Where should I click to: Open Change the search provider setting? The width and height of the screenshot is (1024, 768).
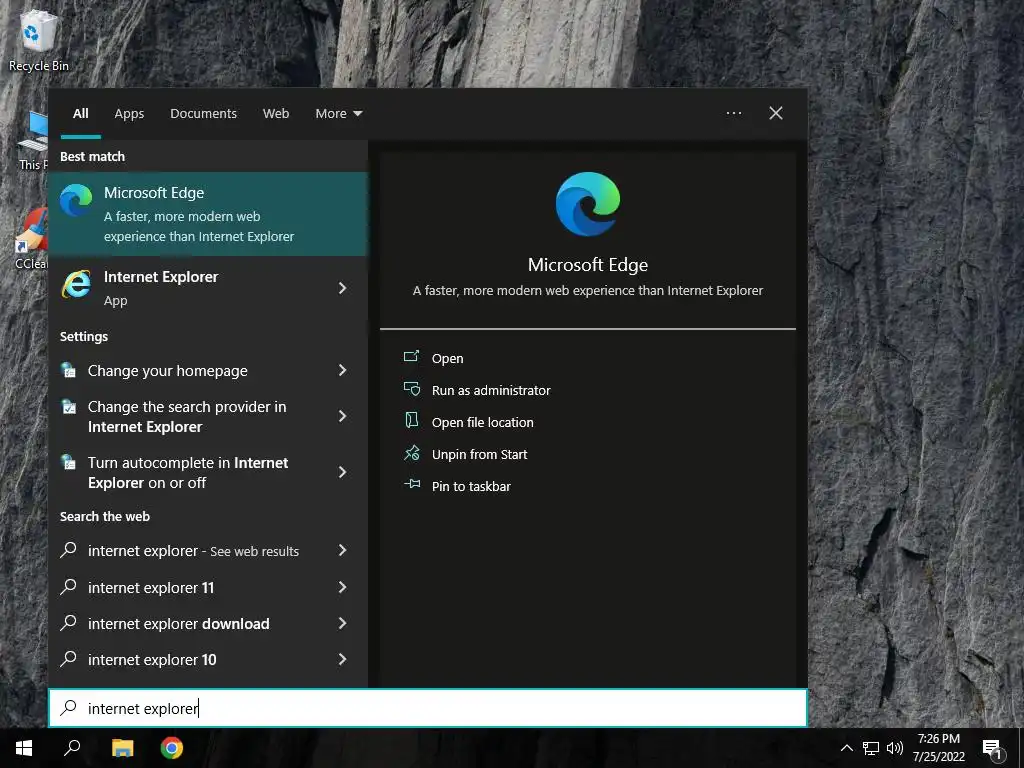pos(208,416)
